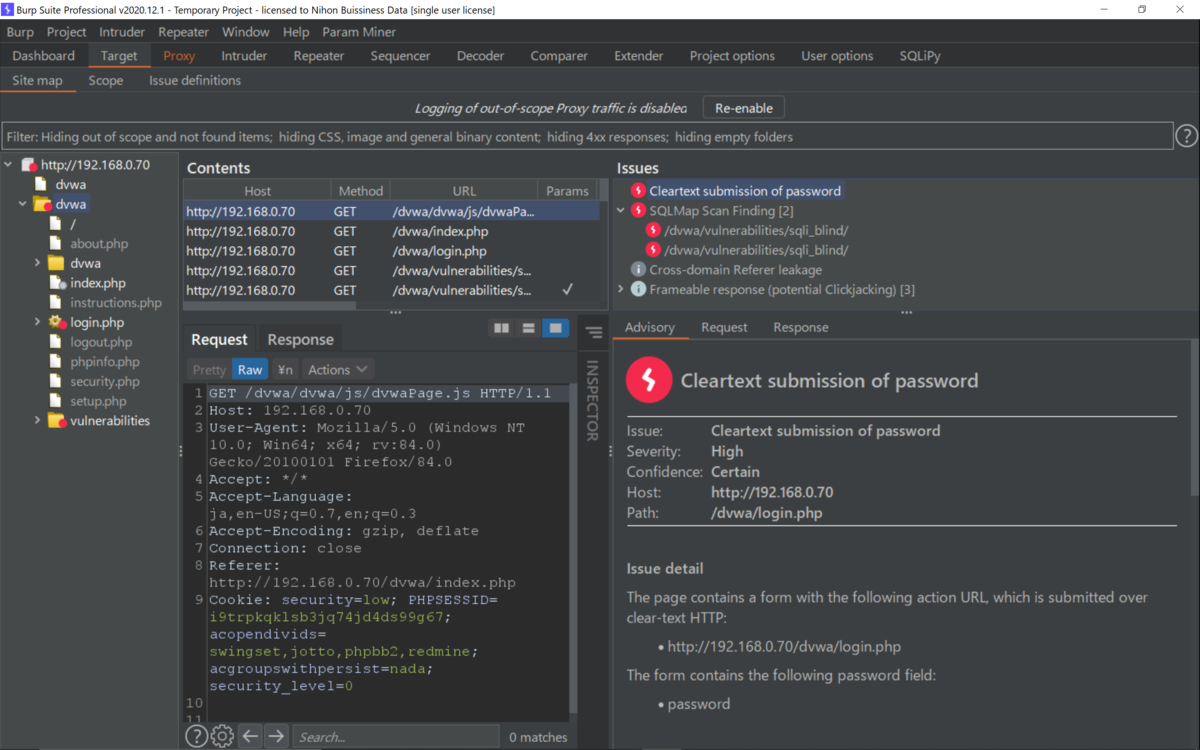Collapse the selected dvwa folder arrow

coord(23,204)
